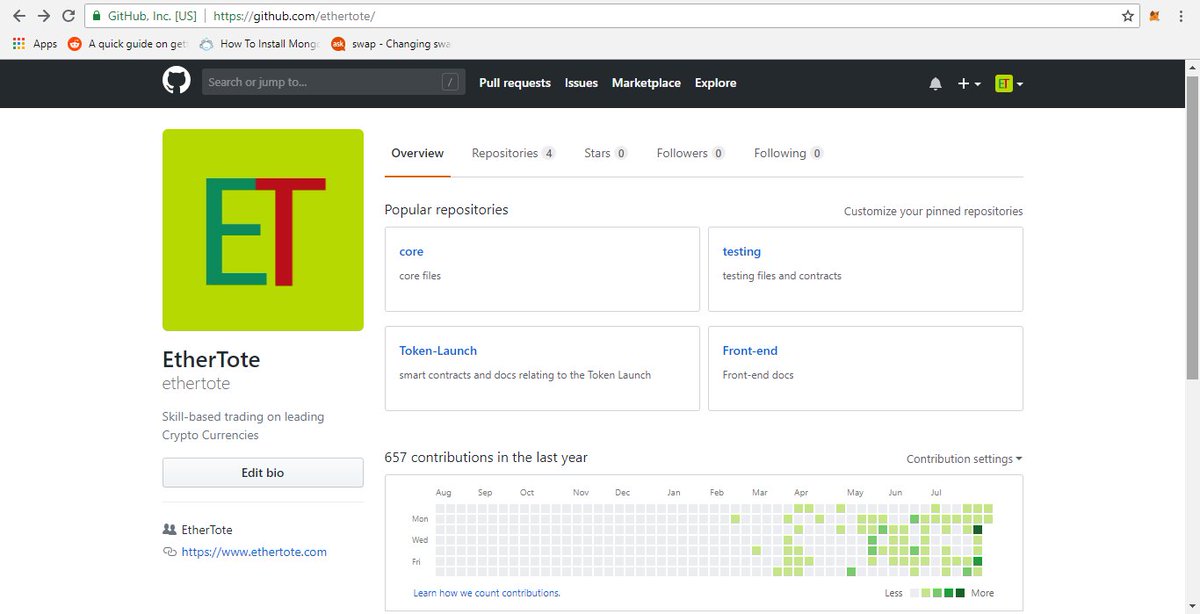Open the Front-end repository
1200x614 pixels.
tap(750, 351)
